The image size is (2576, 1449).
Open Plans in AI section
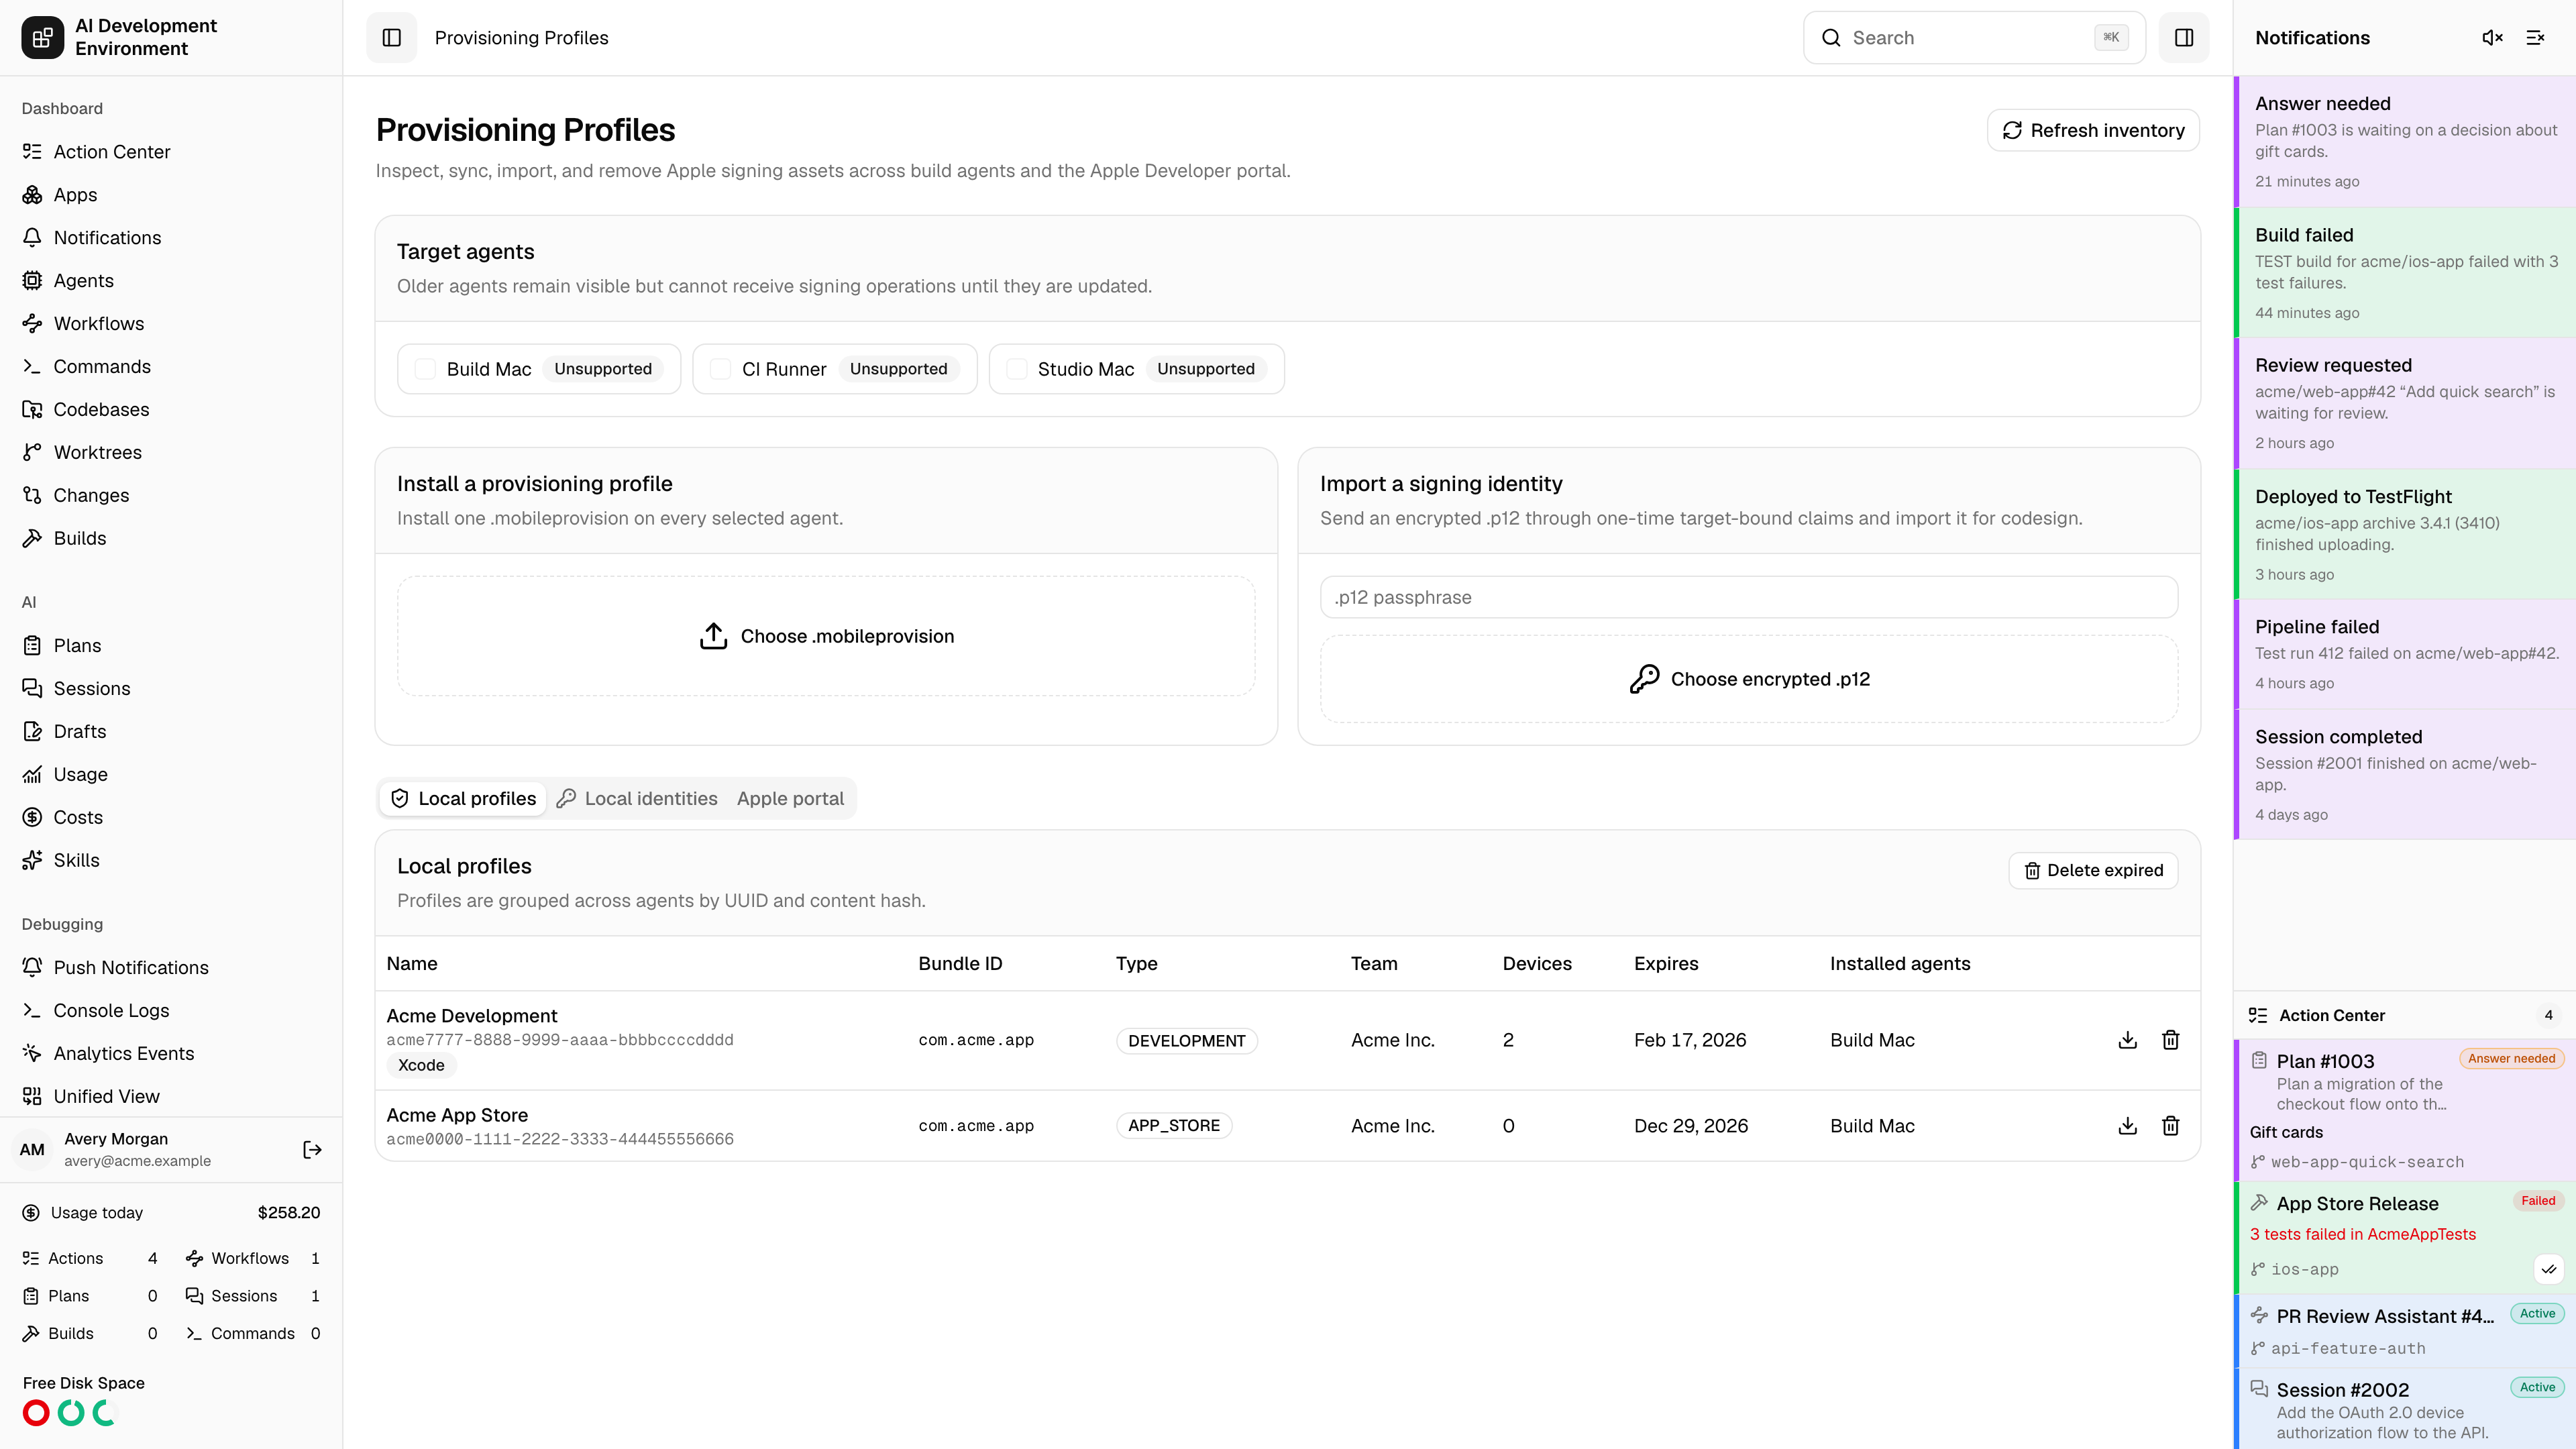171,646
